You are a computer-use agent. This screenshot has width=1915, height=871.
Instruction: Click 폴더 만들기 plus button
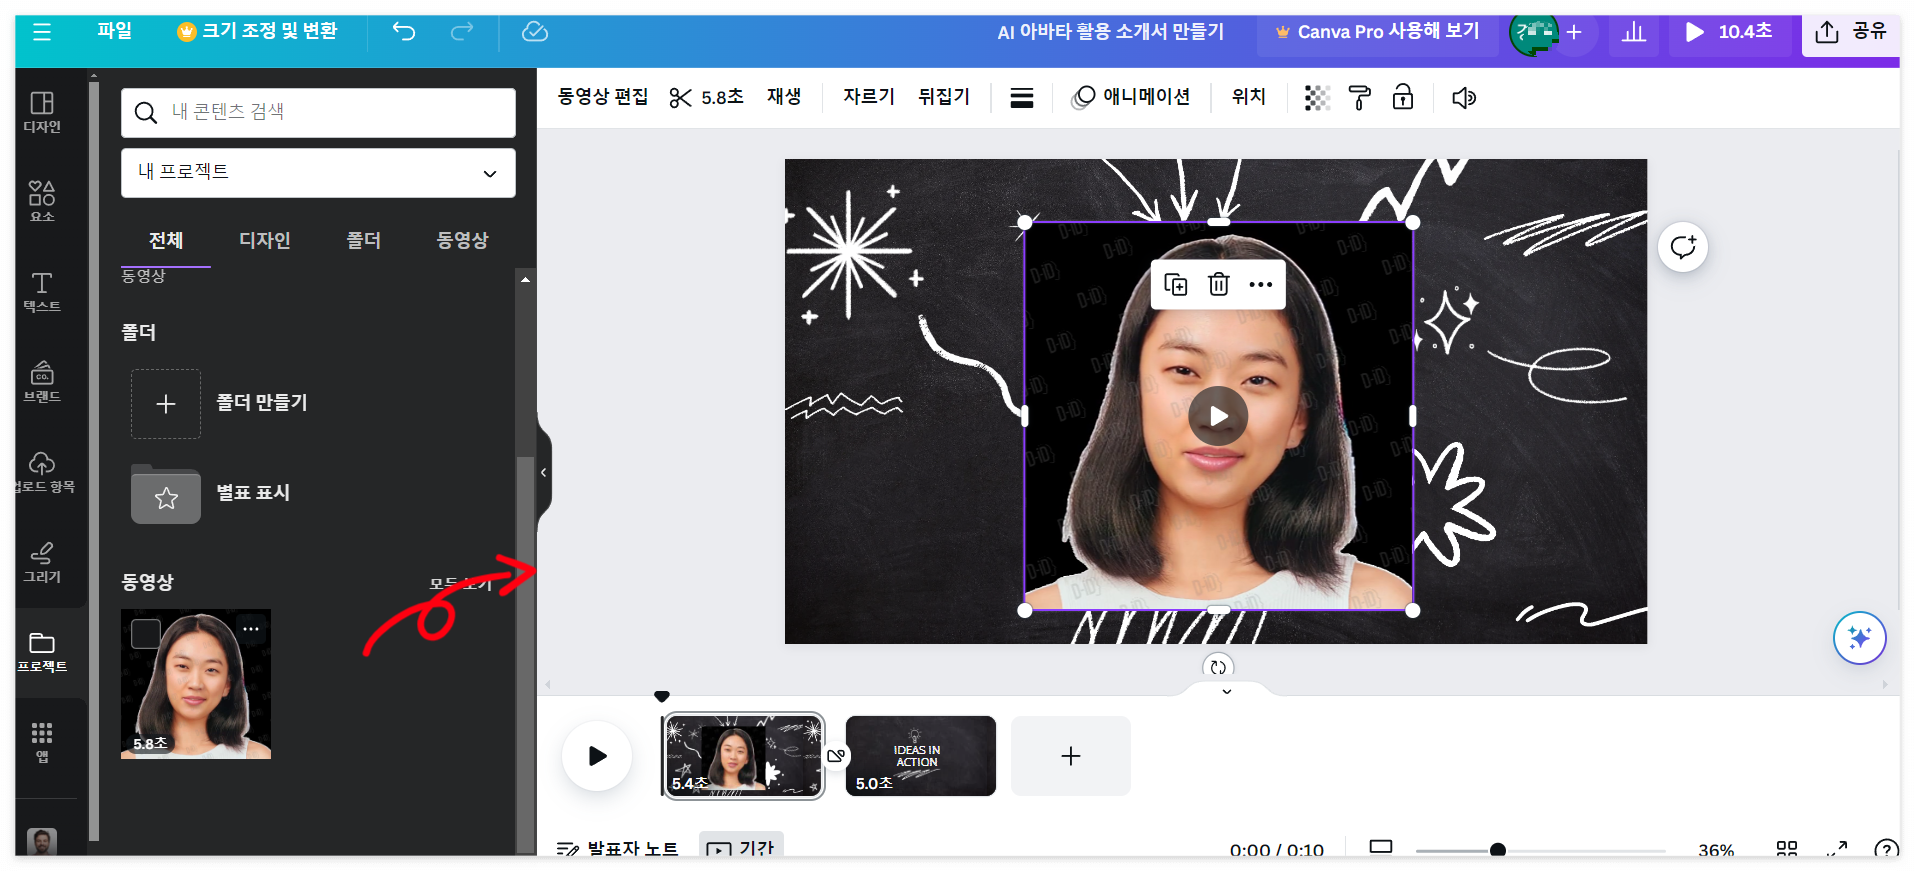tap(166, 404)
